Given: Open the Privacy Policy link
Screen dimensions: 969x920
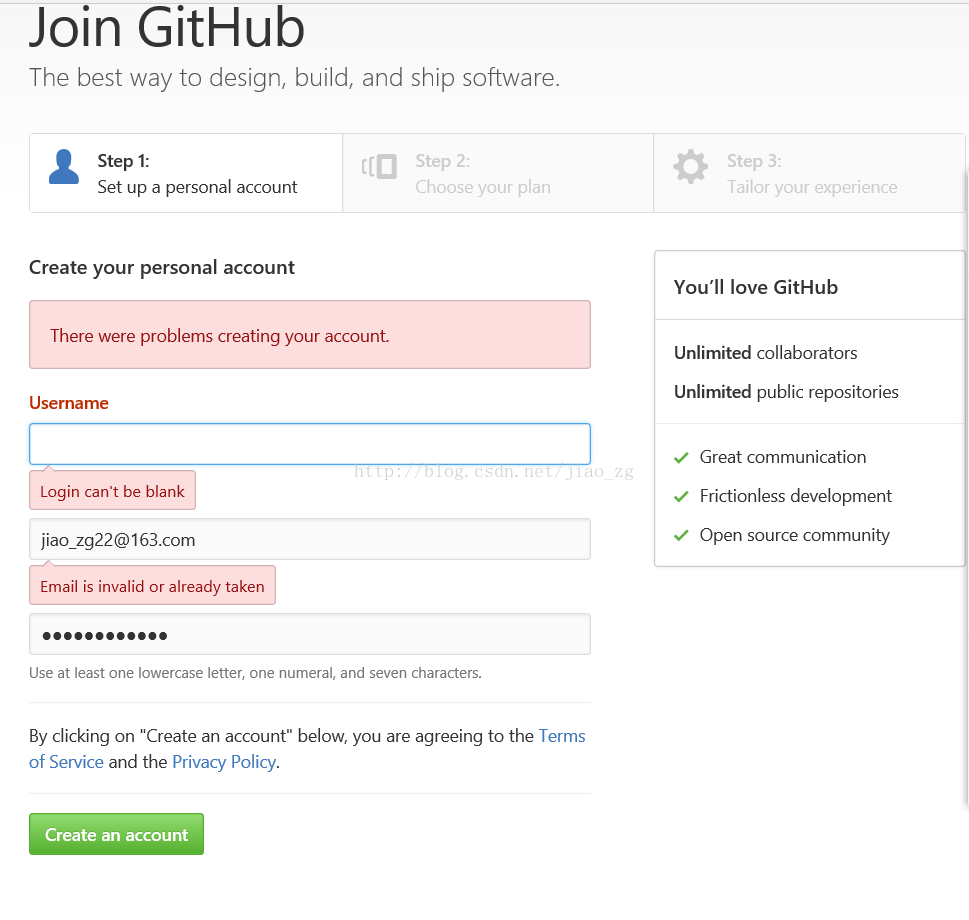Looking at the screenshot, I should tap(224, 762).
